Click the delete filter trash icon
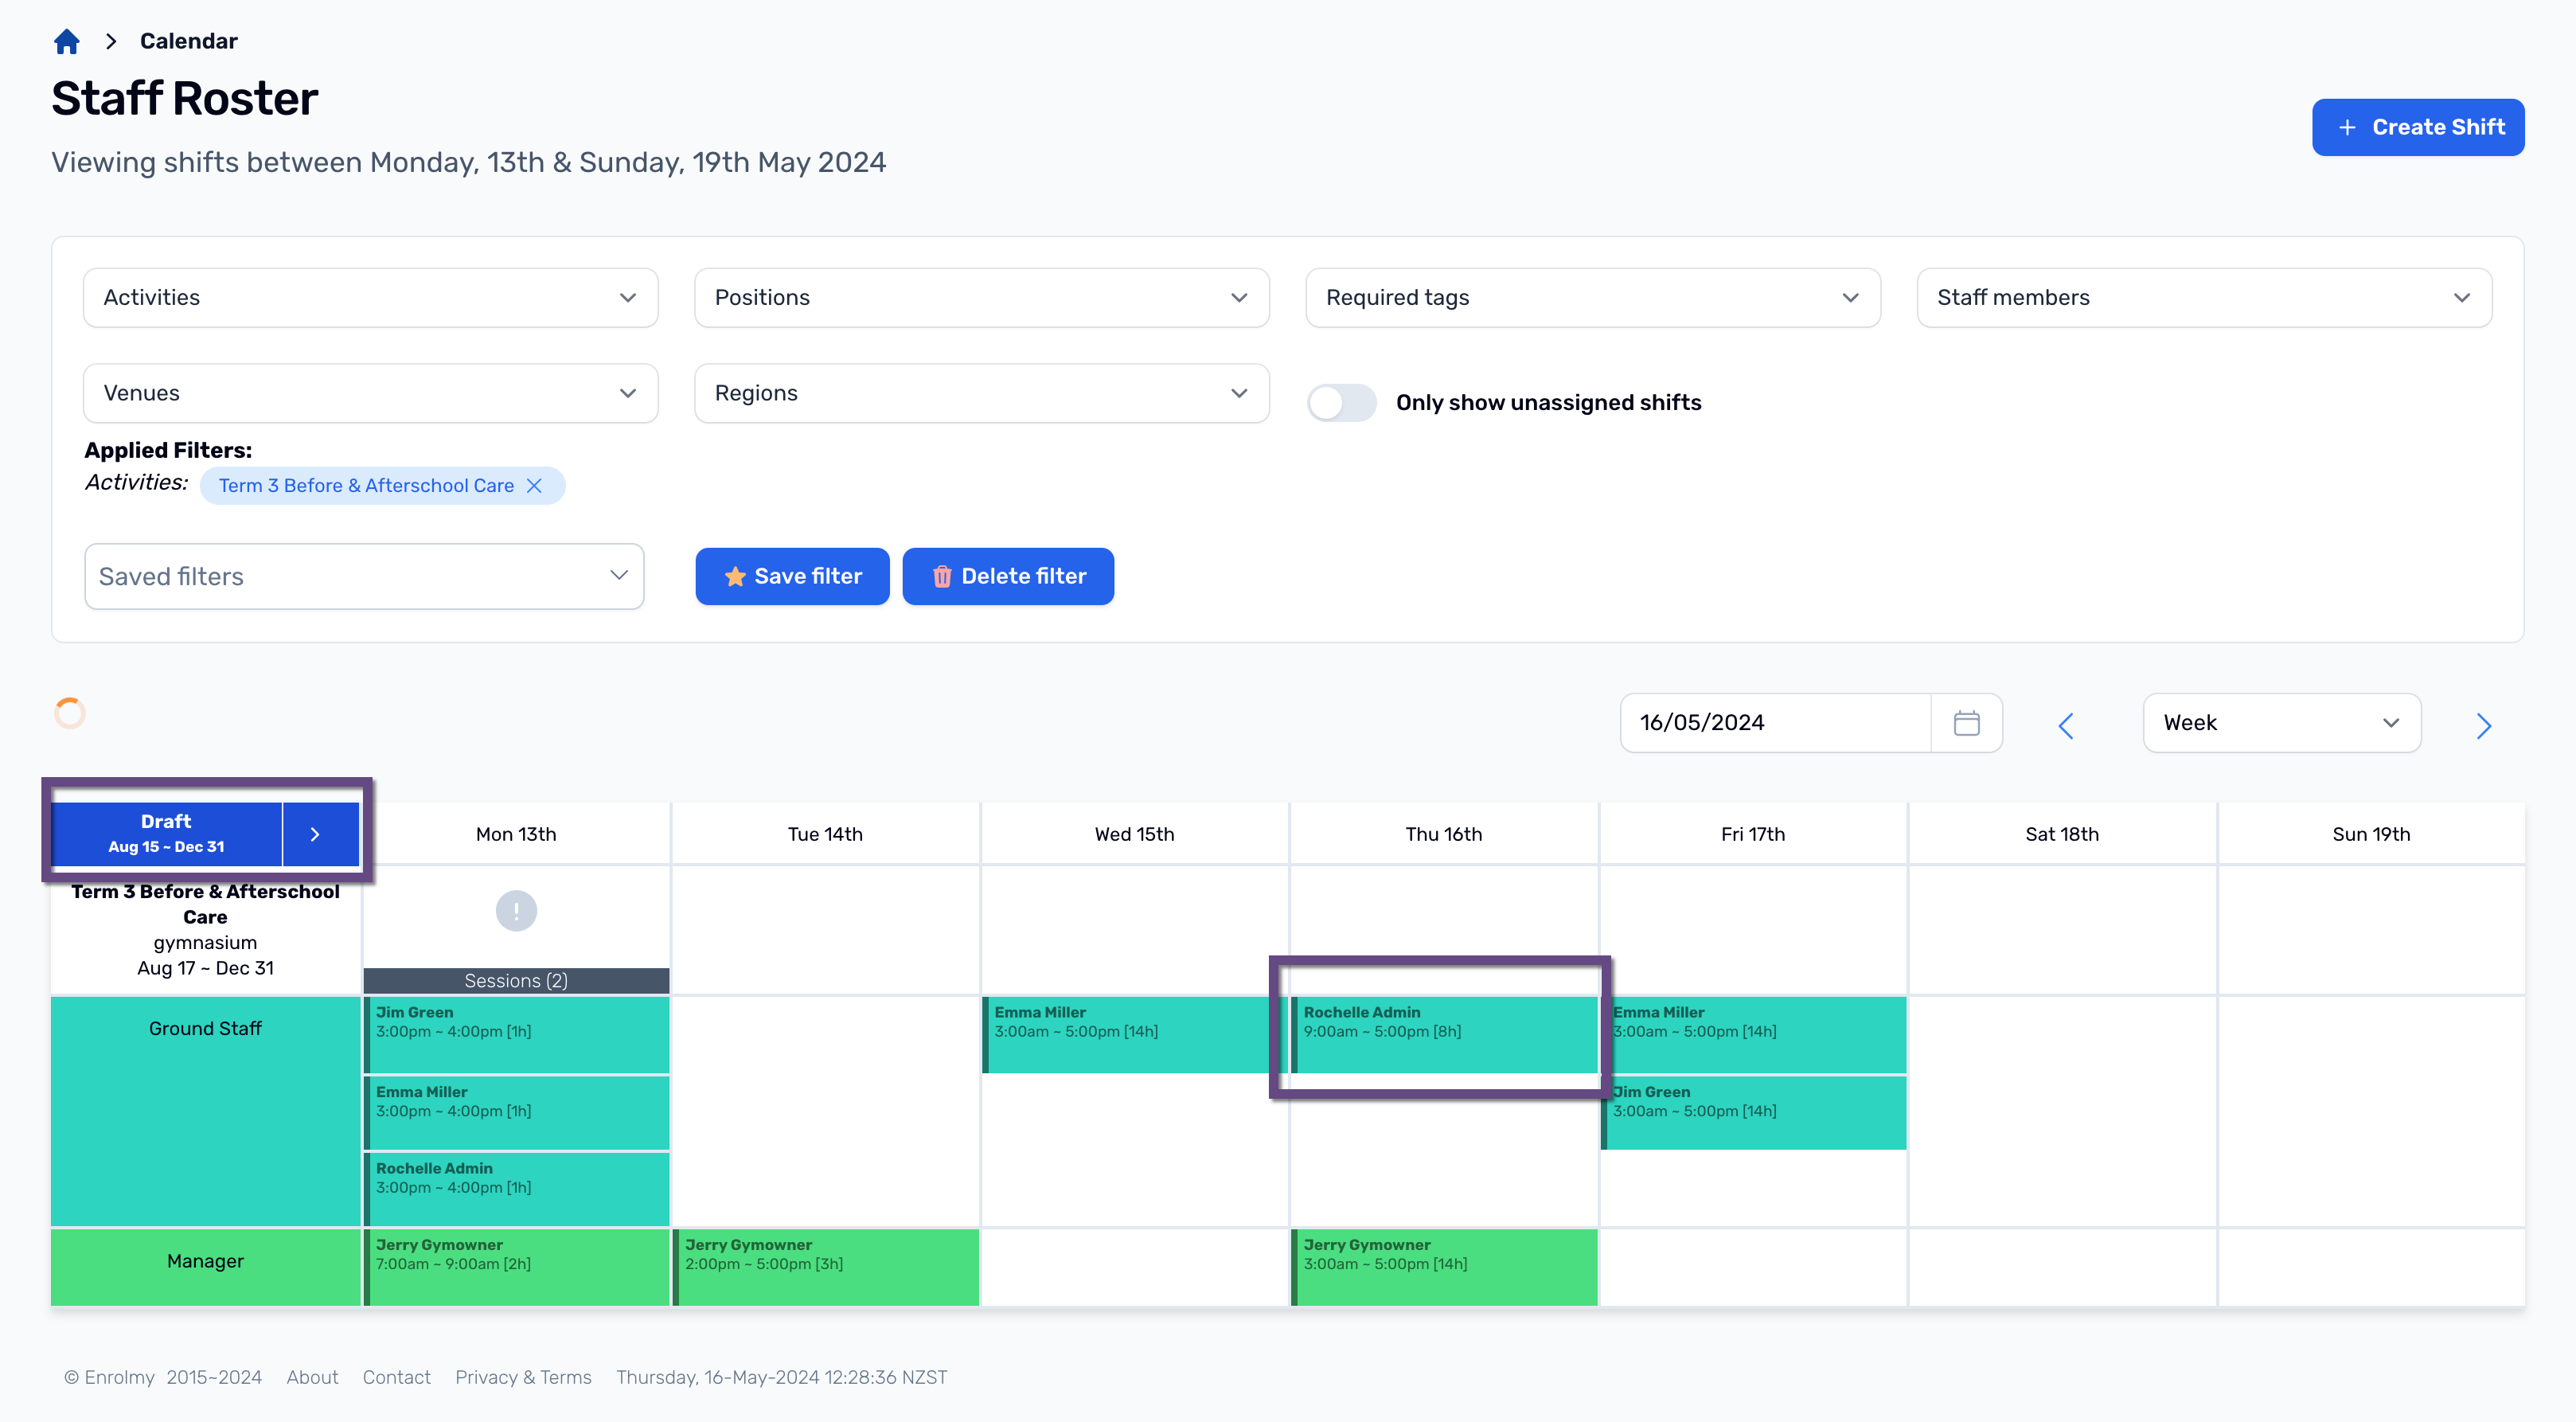 tap(943, 574)
